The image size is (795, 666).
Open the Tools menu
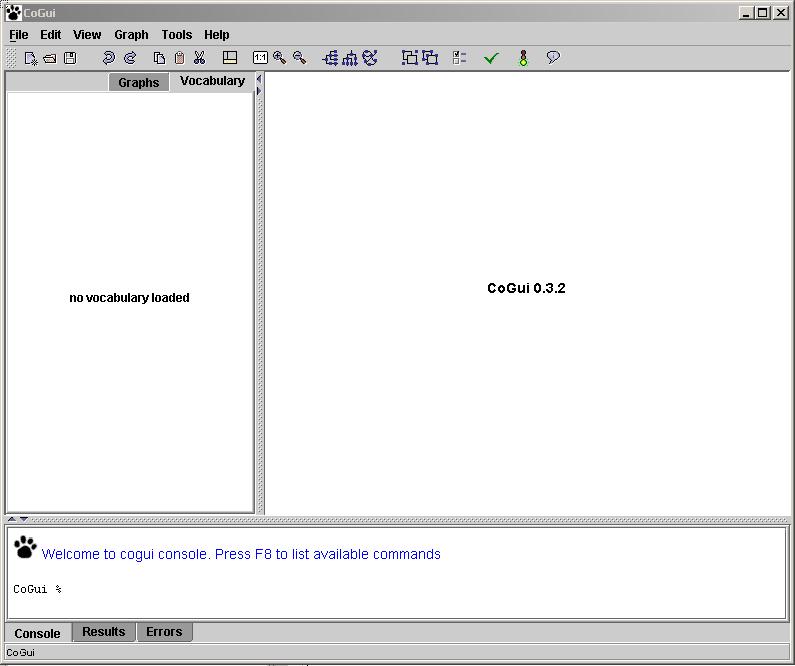tap(177, 35)
